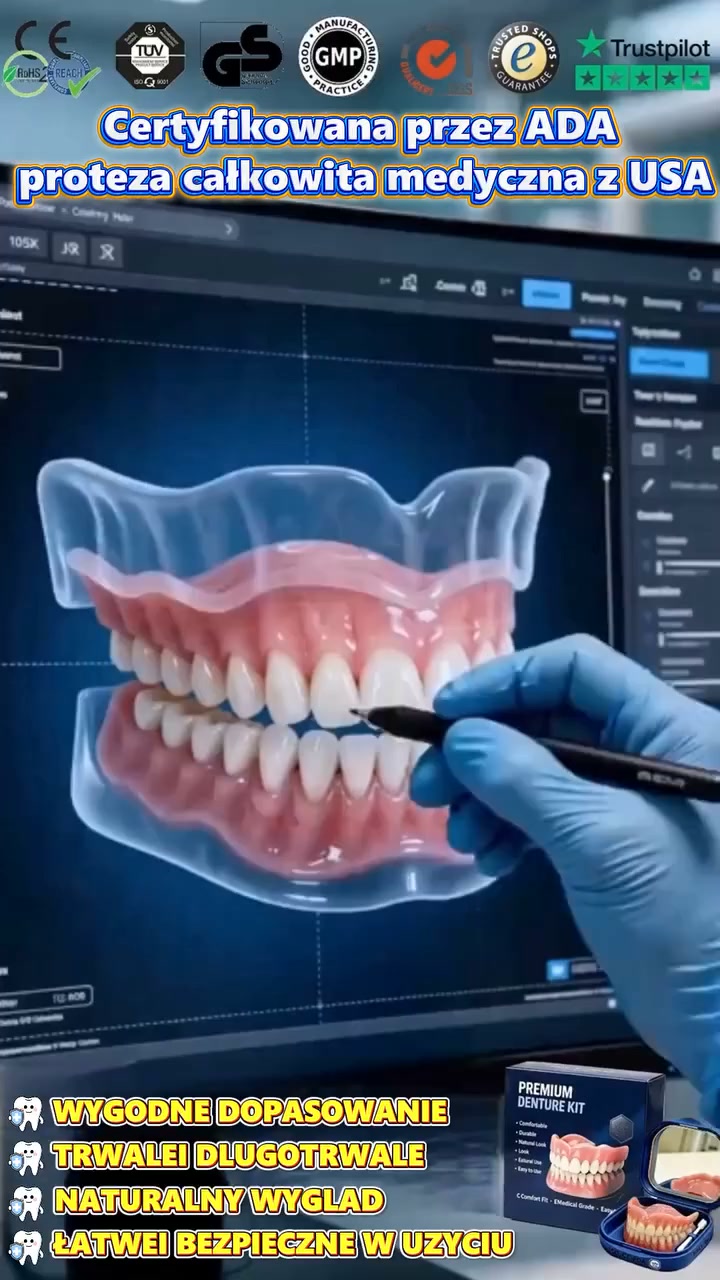The height and width of the screenshot is (1280, 720).
Task: Click the green RoHS badge
Action: coord(24,73)
